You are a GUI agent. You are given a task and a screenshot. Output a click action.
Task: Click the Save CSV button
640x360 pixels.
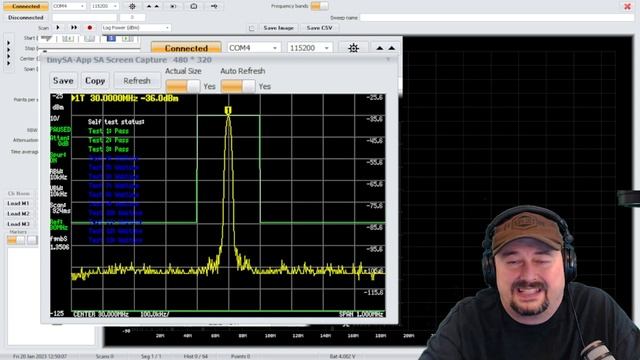click(x=319, y=28)
